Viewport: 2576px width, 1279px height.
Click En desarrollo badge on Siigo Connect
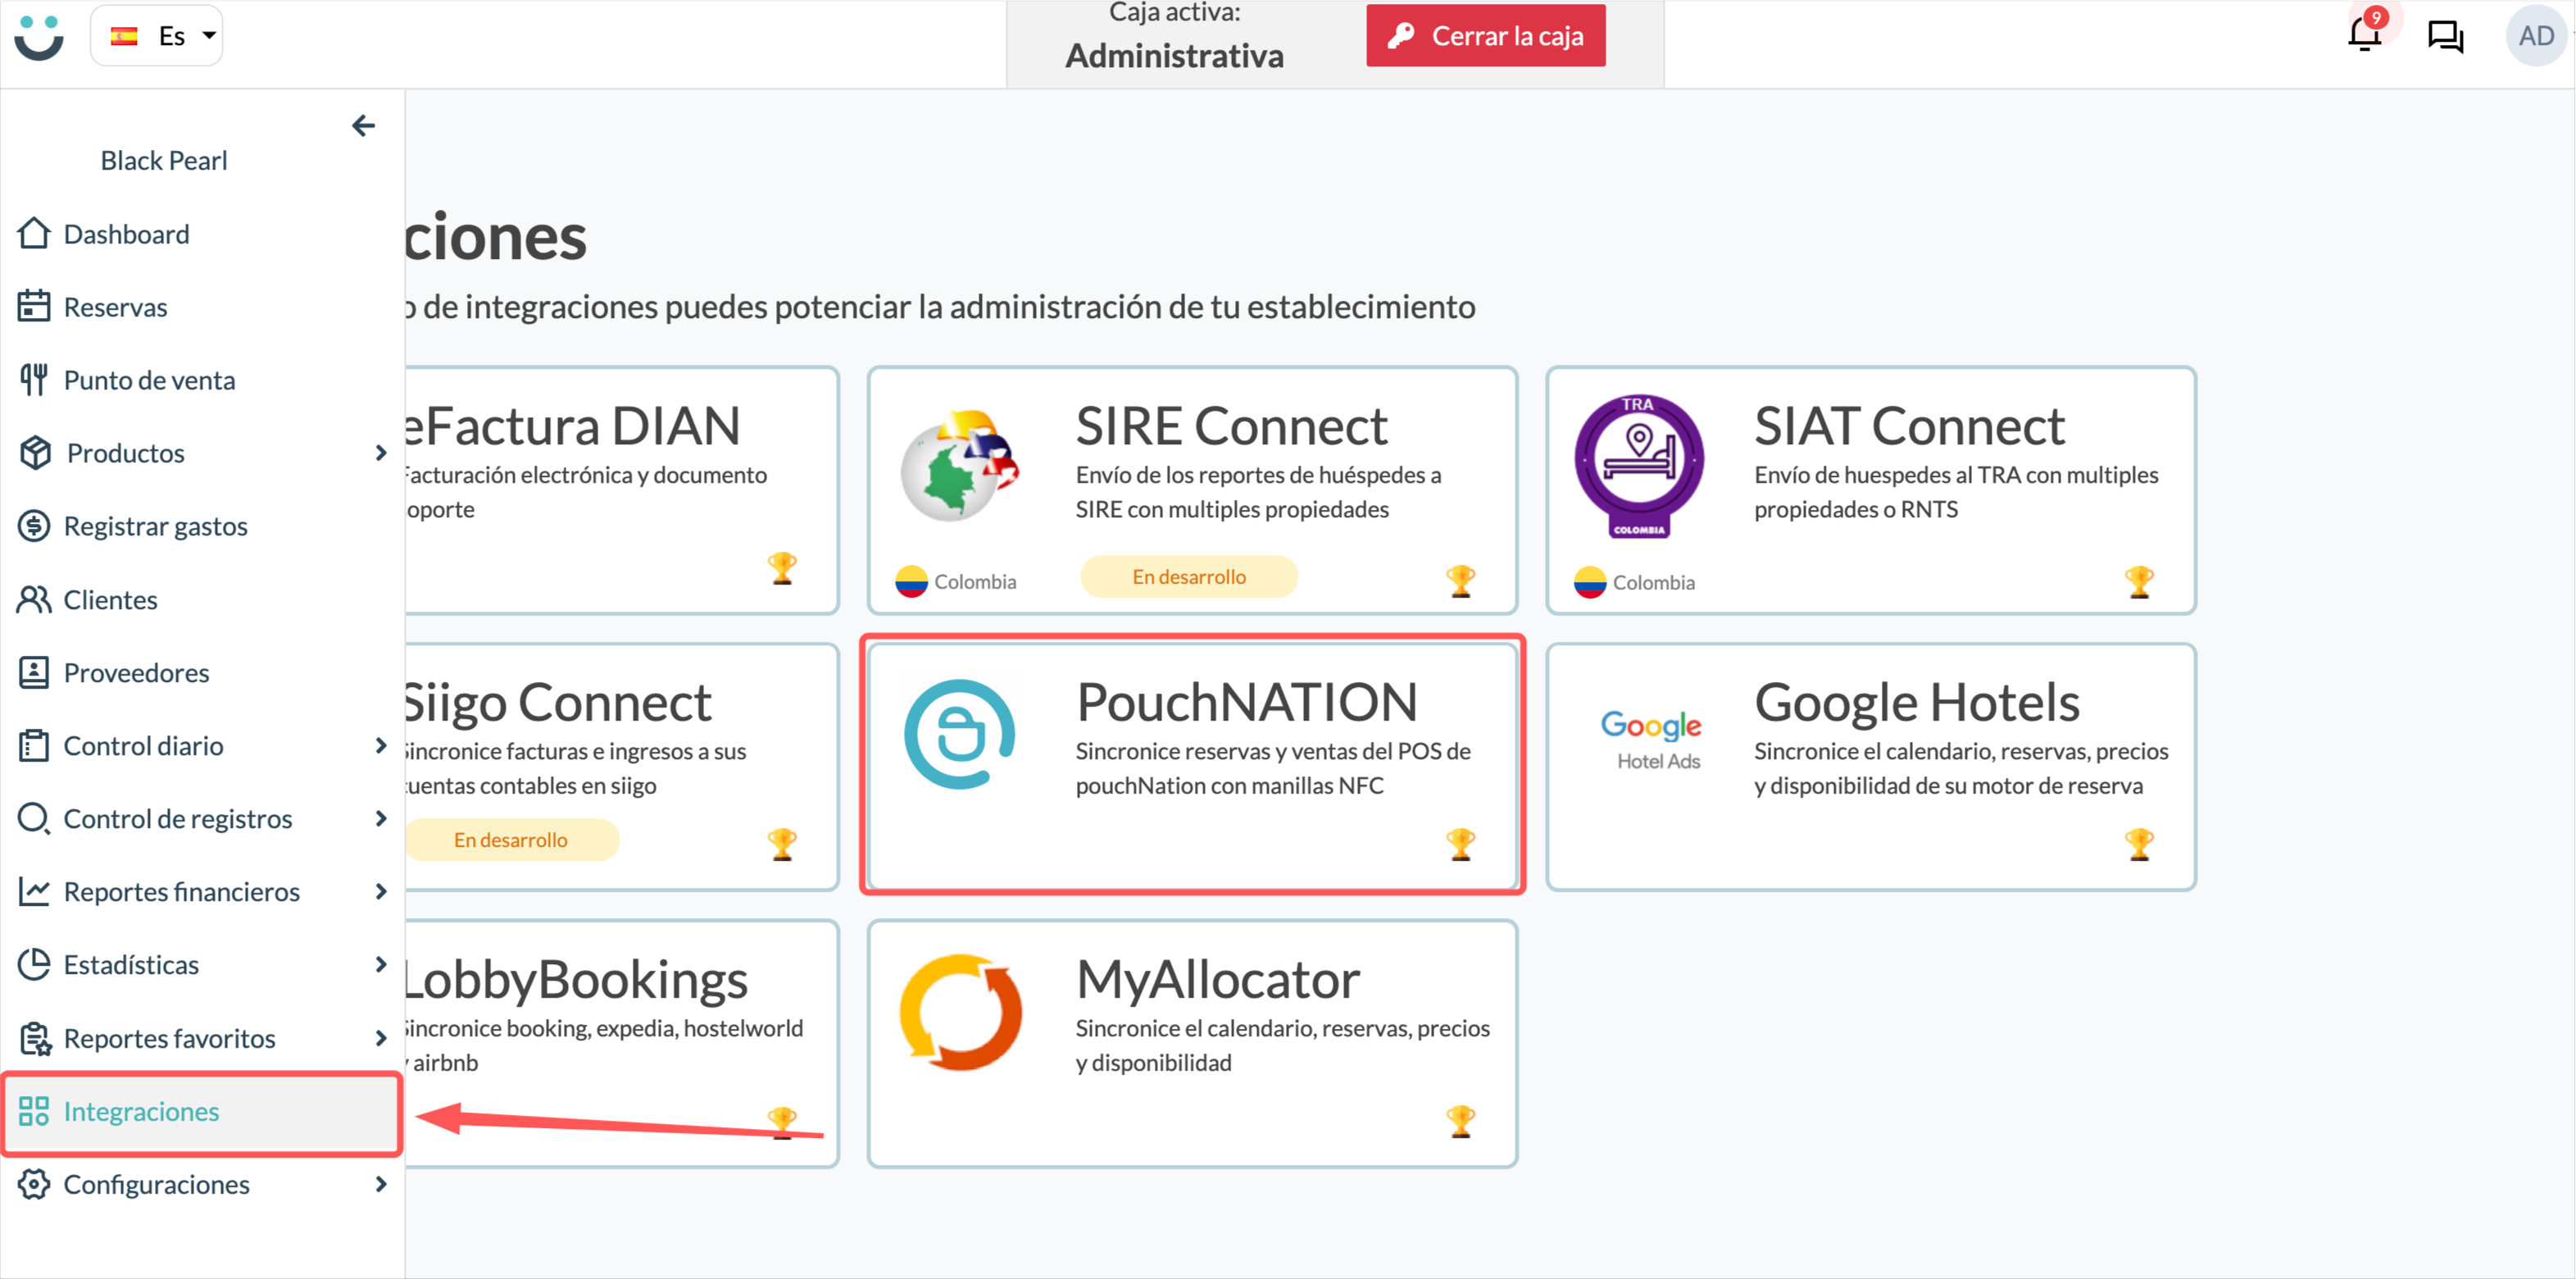click(x=512, y=840)
